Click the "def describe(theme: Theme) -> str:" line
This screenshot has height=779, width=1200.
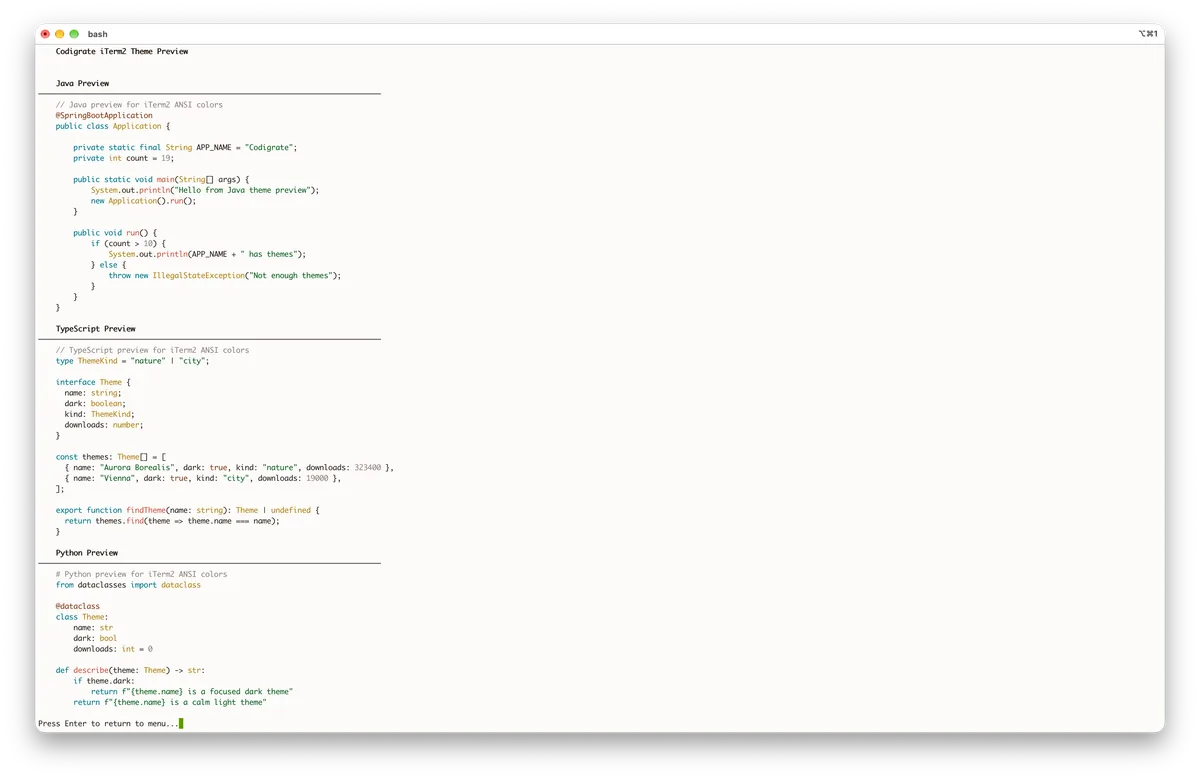tap(130, 670)
